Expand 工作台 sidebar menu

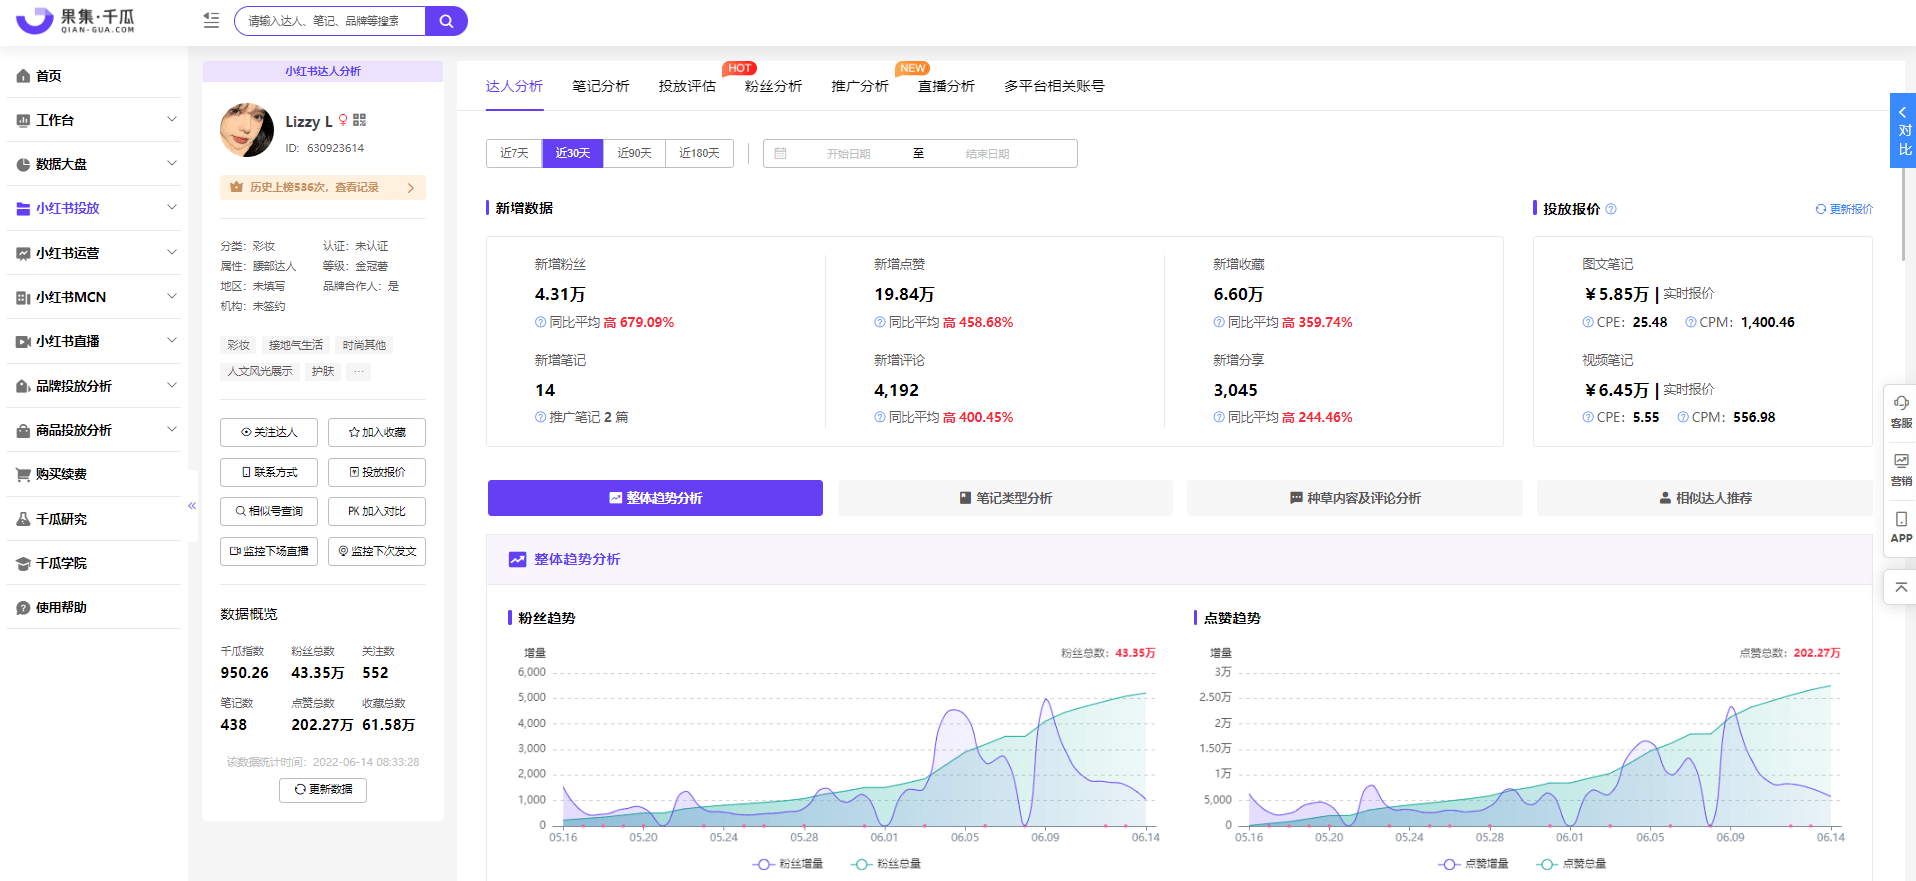coord(94,120)
